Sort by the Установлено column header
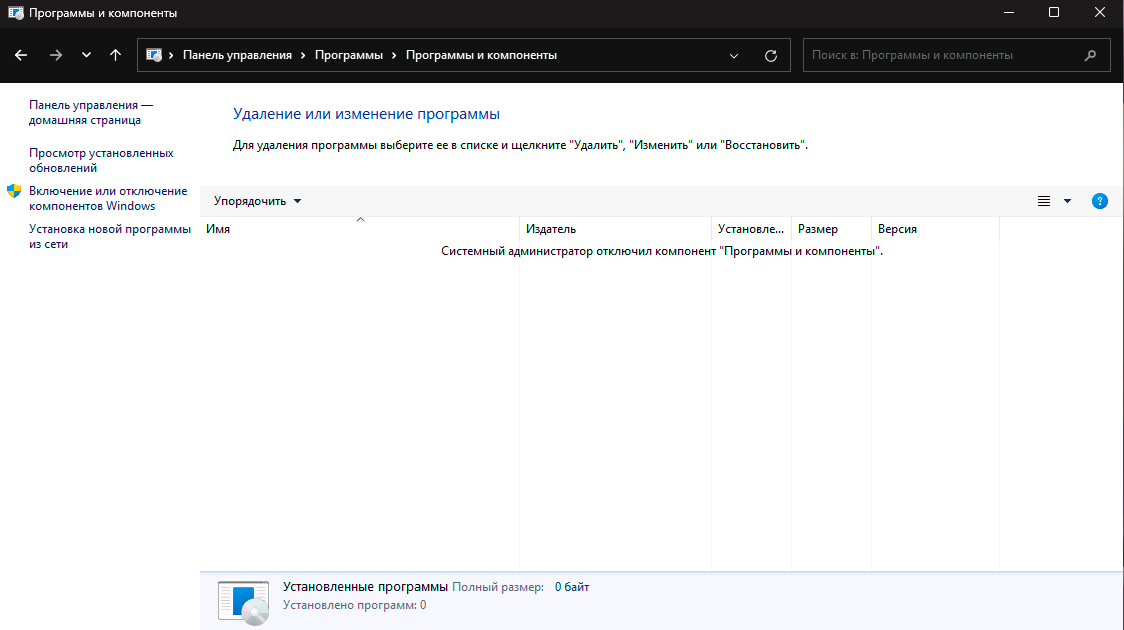Viewport: 1124px width, 630px height. pyautogui.click(x=751, y=229)
